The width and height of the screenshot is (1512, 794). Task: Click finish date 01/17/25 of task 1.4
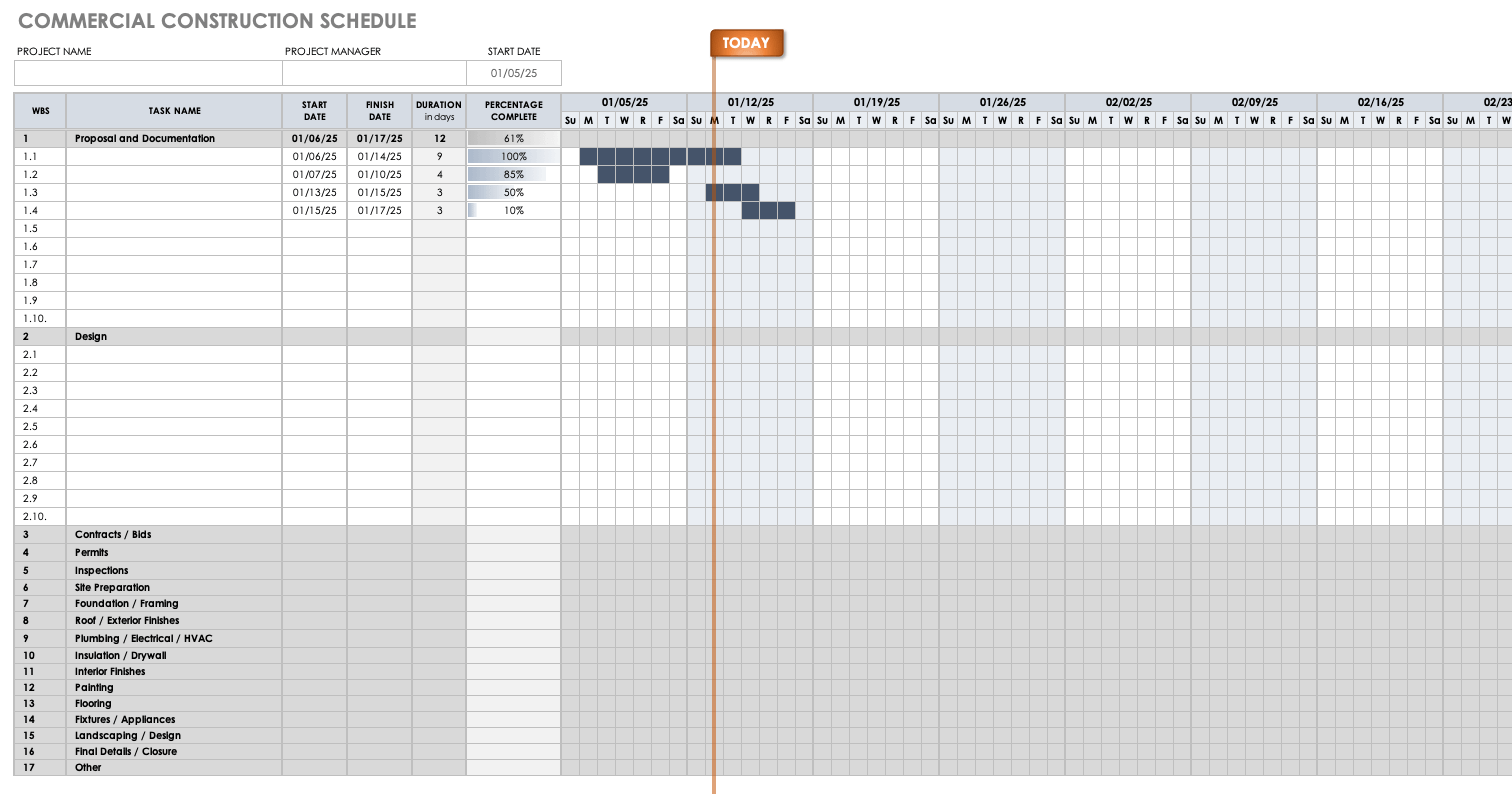(380, 211)
